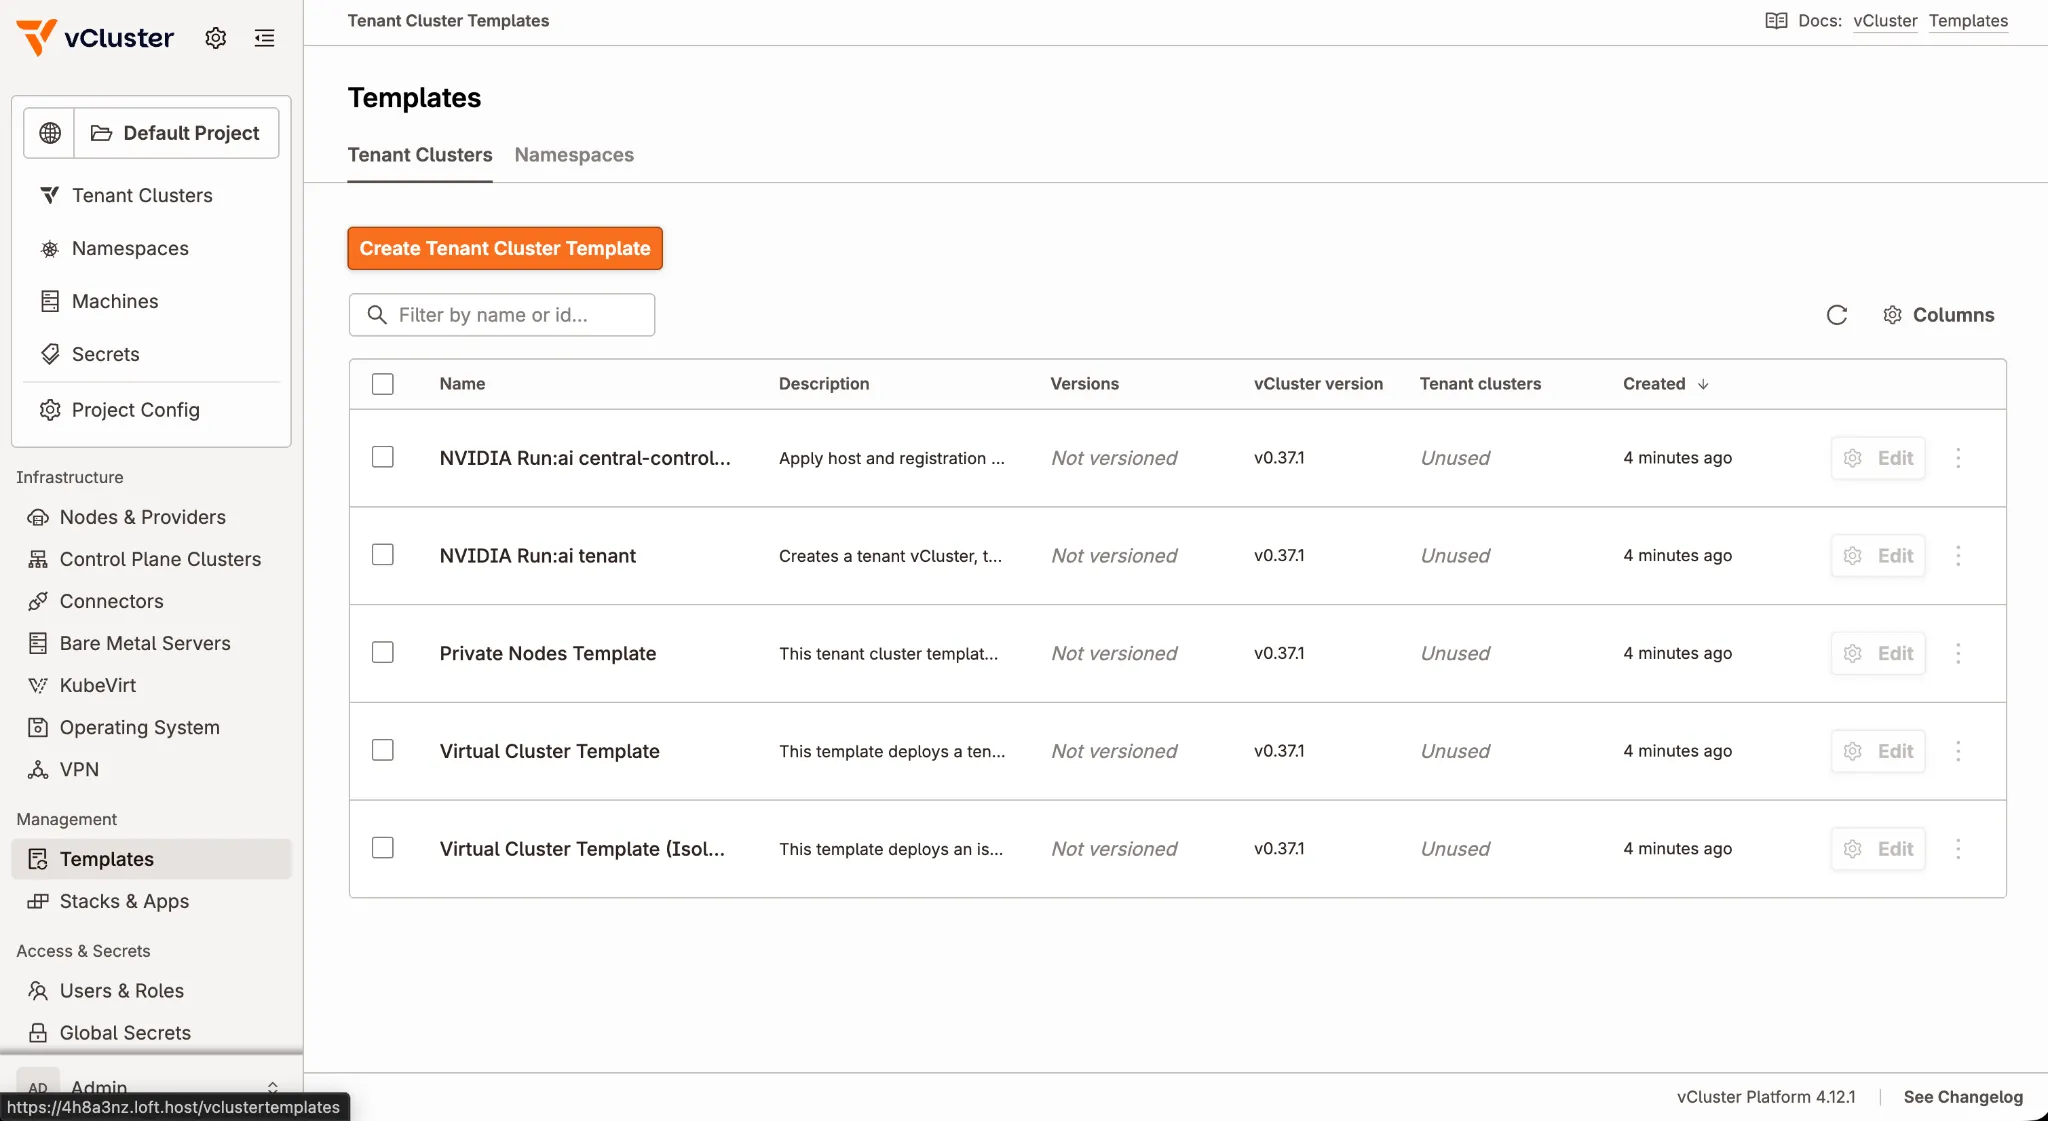Sort by the Created column header
Viewport: 2048px width, 1121px height.
tap(1666, 384)
